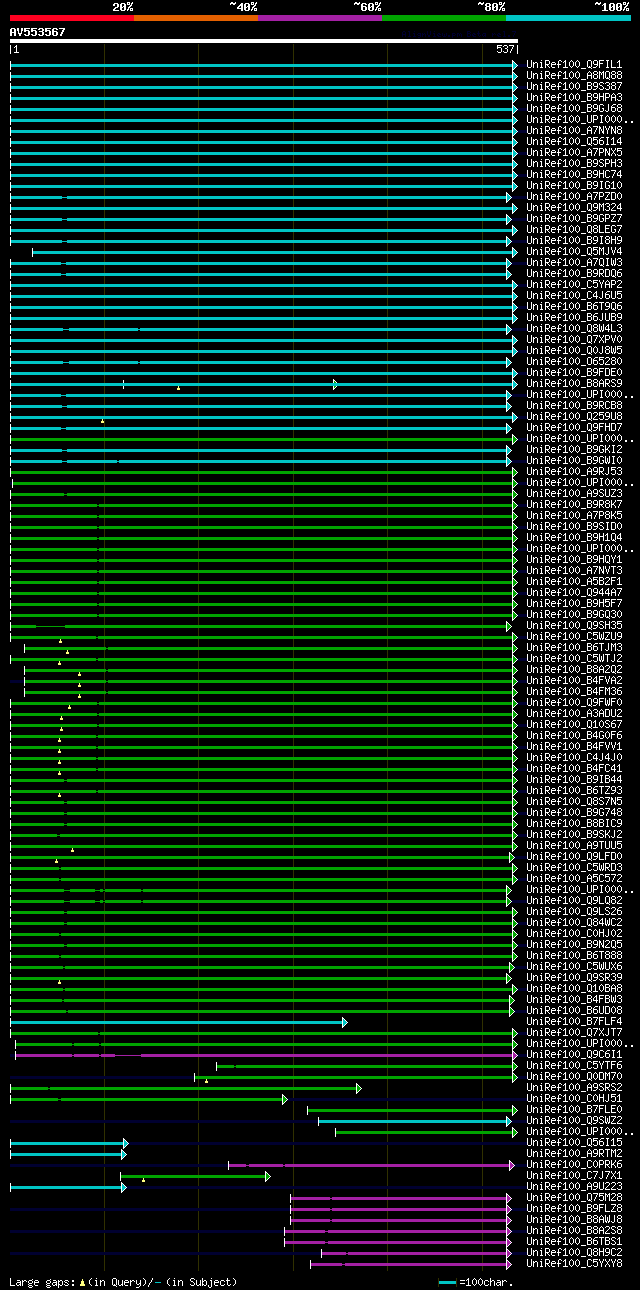The width and height of the screenshot is (640, 1290).
Task: Select the UniRef100_Q75M28 label
Action: (x=574, y=1197)
